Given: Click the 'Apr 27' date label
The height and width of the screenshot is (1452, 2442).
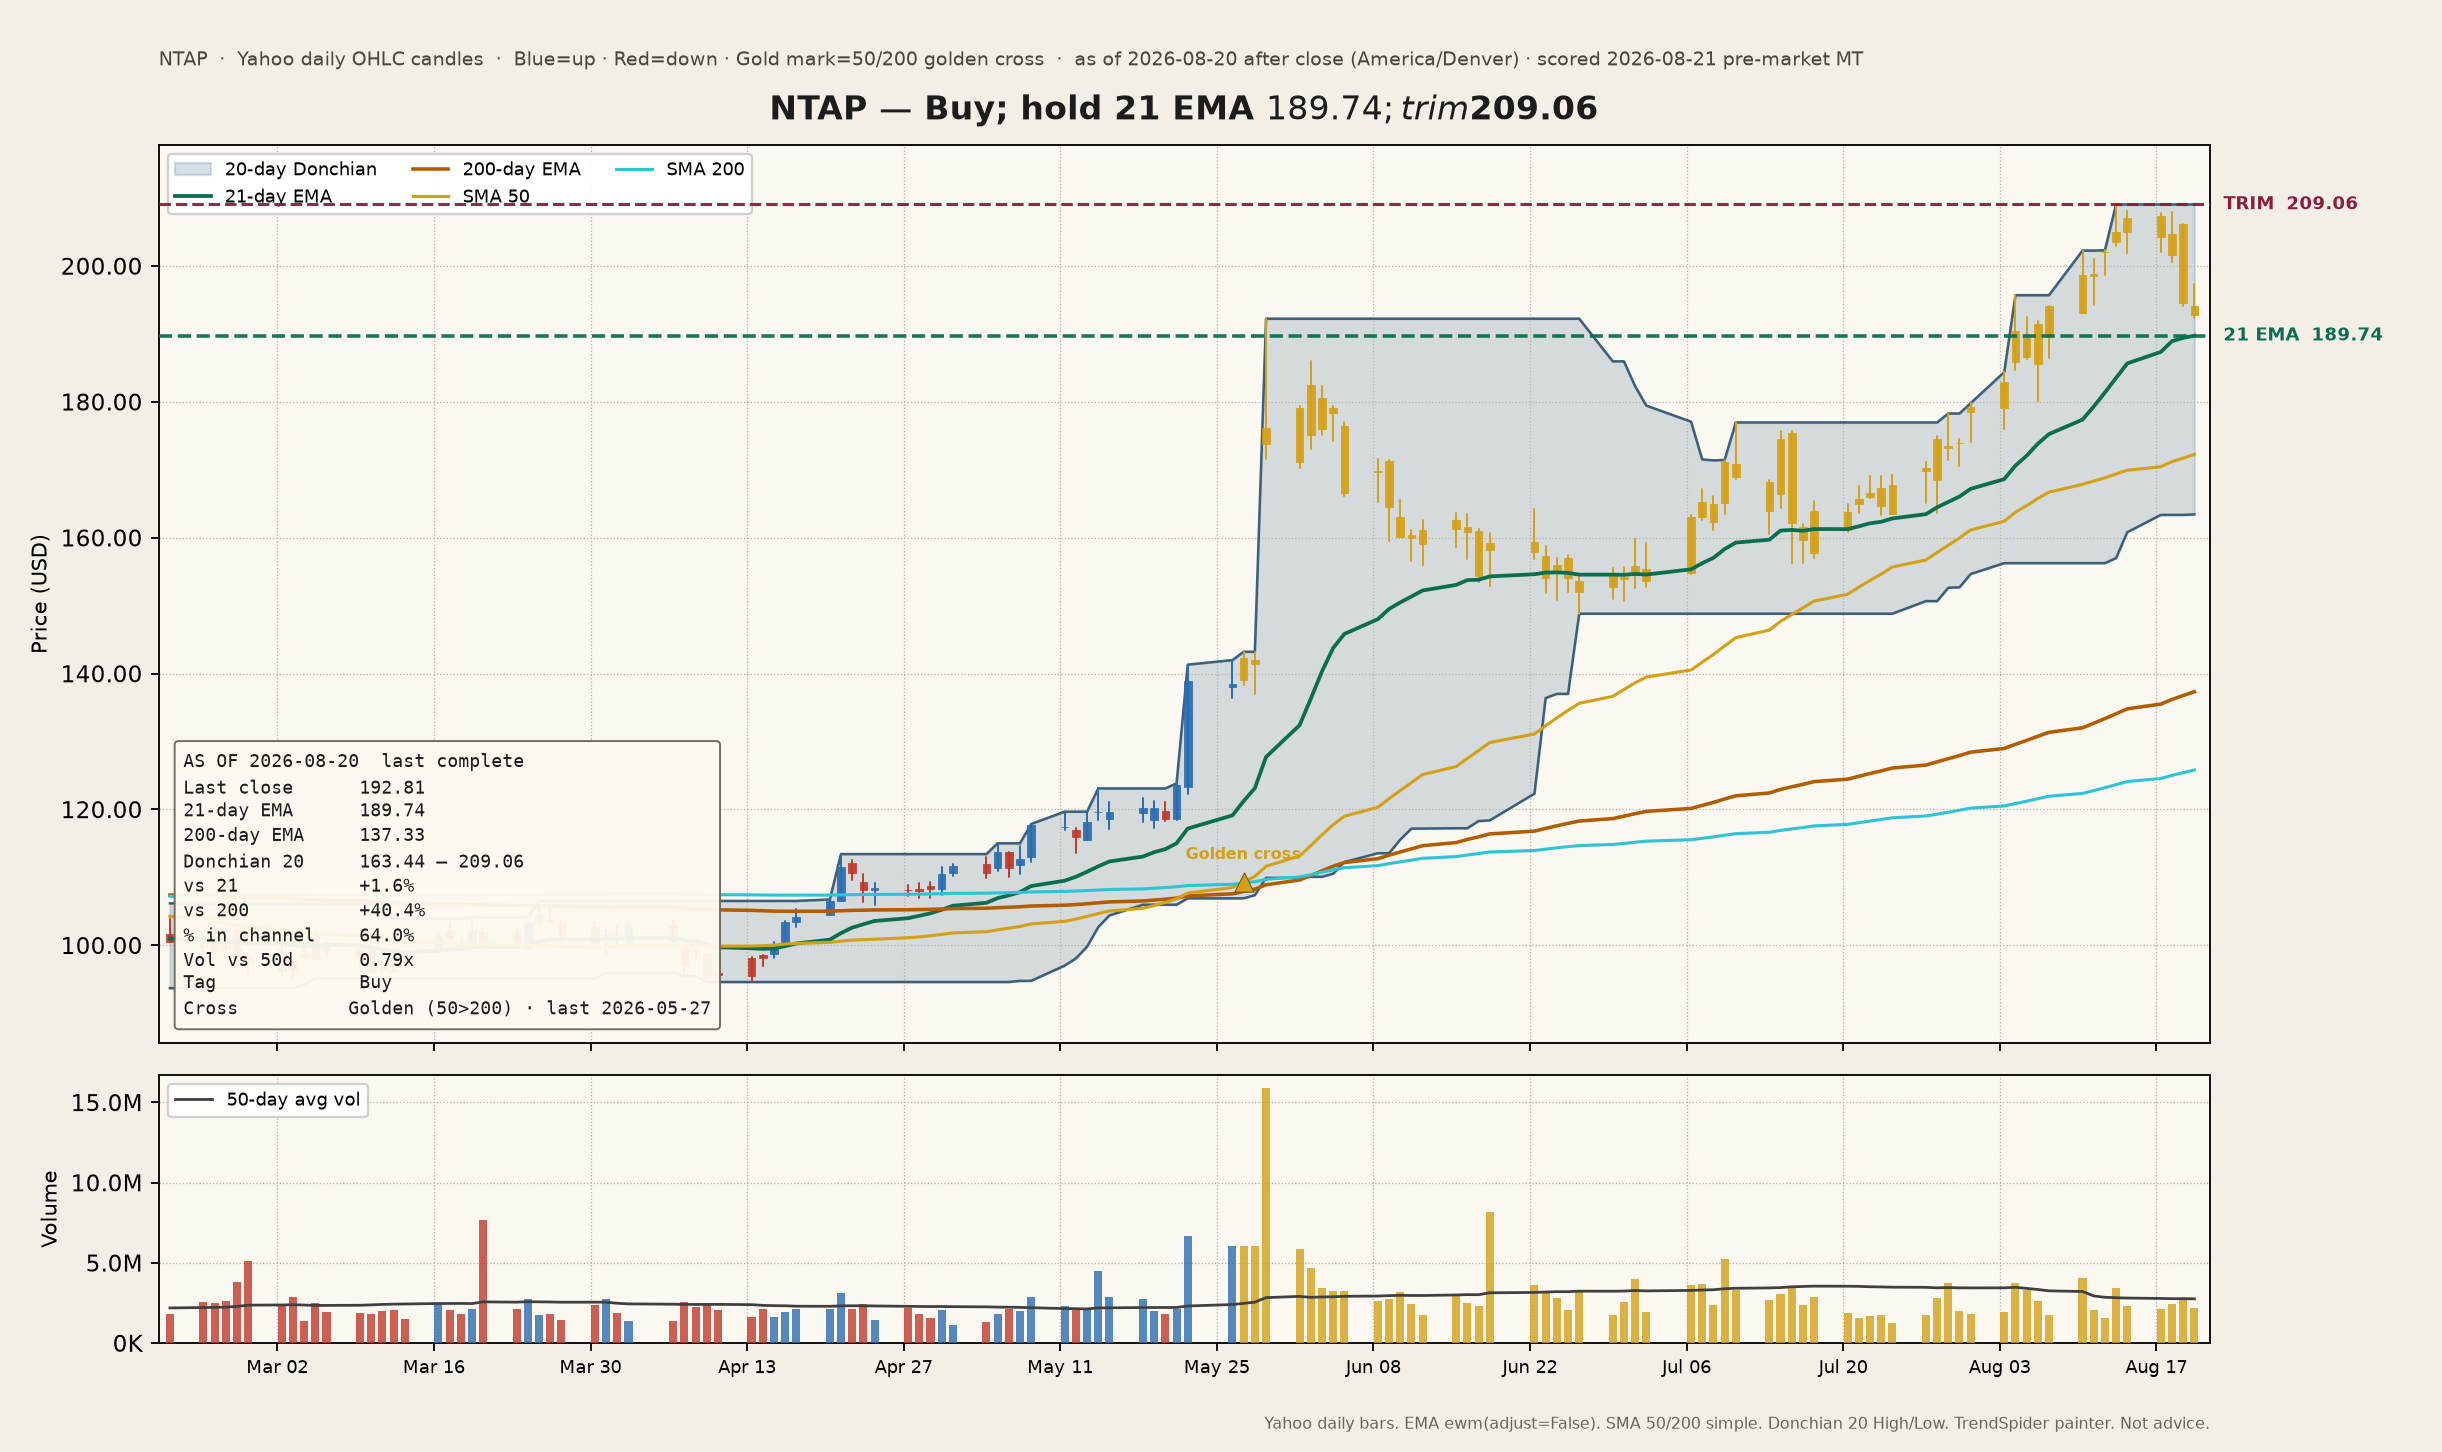Looking at the screenshot, I should click(903, 1367).
